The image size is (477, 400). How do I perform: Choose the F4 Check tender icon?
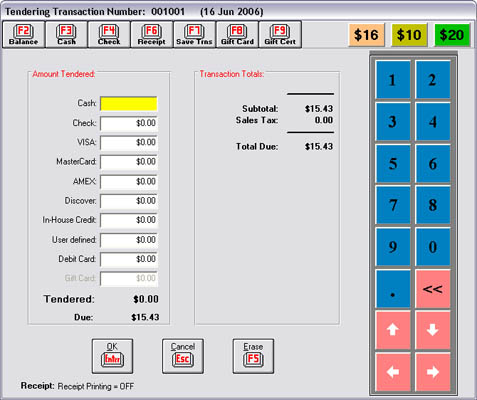click(109, 35)
